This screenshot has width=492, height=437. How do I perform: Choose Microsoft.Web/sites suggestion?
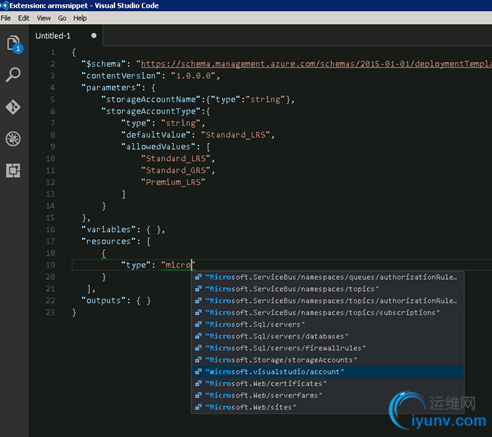[328, 407]
